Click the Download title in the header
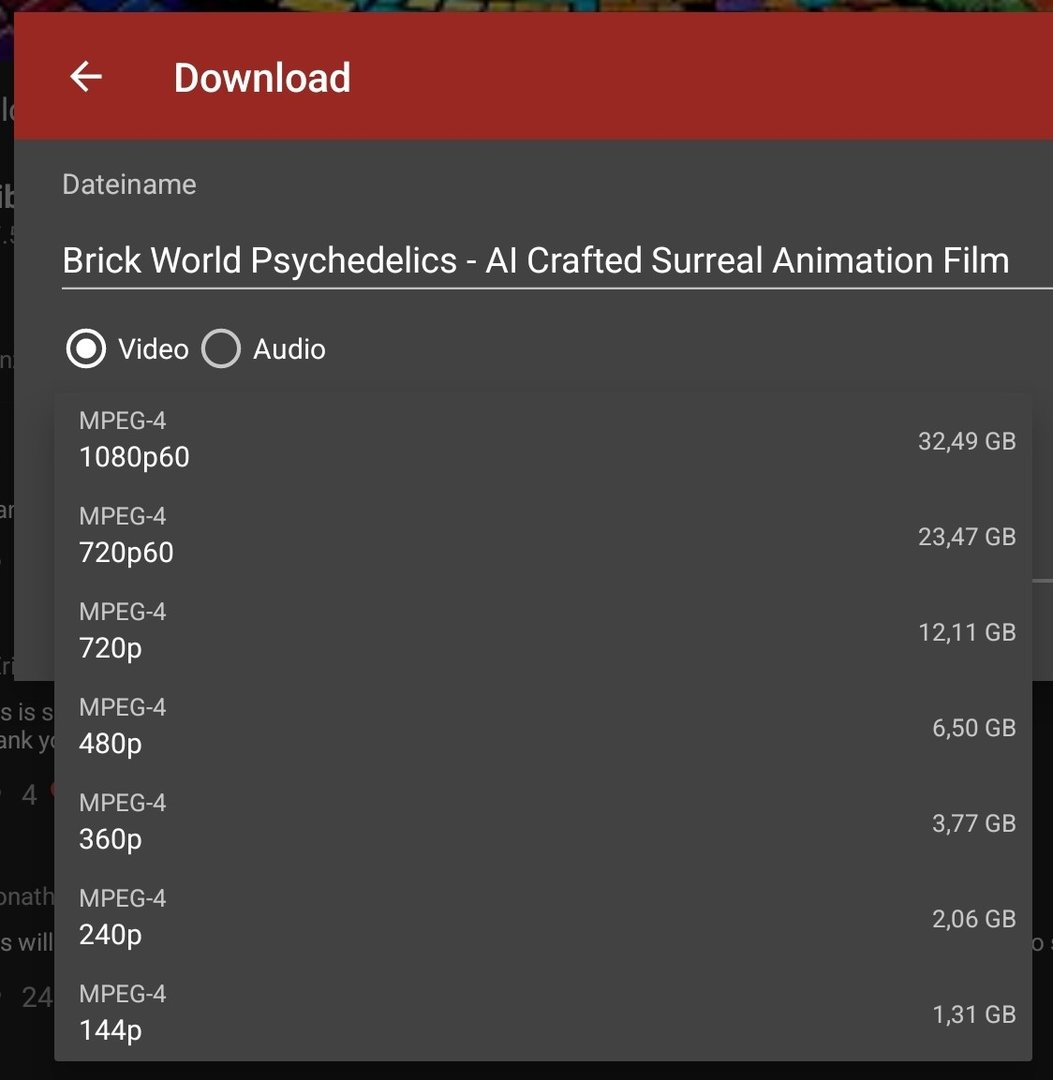 pyautogui.click(x=262, y=78)
